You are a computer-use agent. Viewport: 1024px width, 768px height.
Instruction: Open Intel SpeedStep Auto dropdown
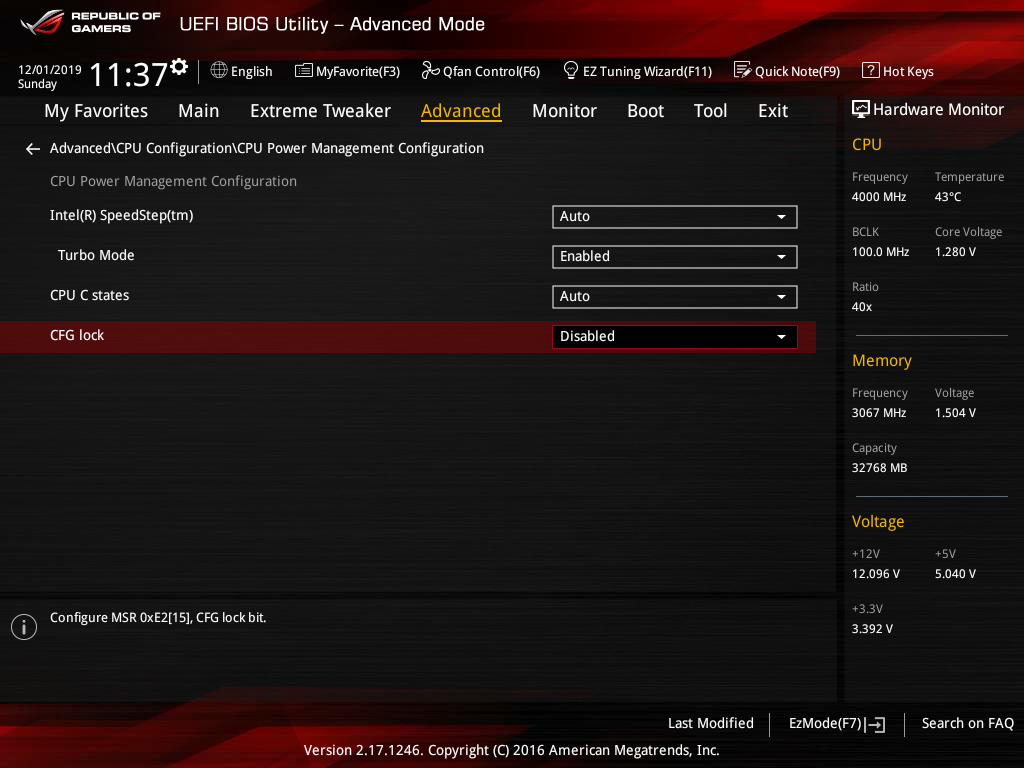[x=675, y=217]
